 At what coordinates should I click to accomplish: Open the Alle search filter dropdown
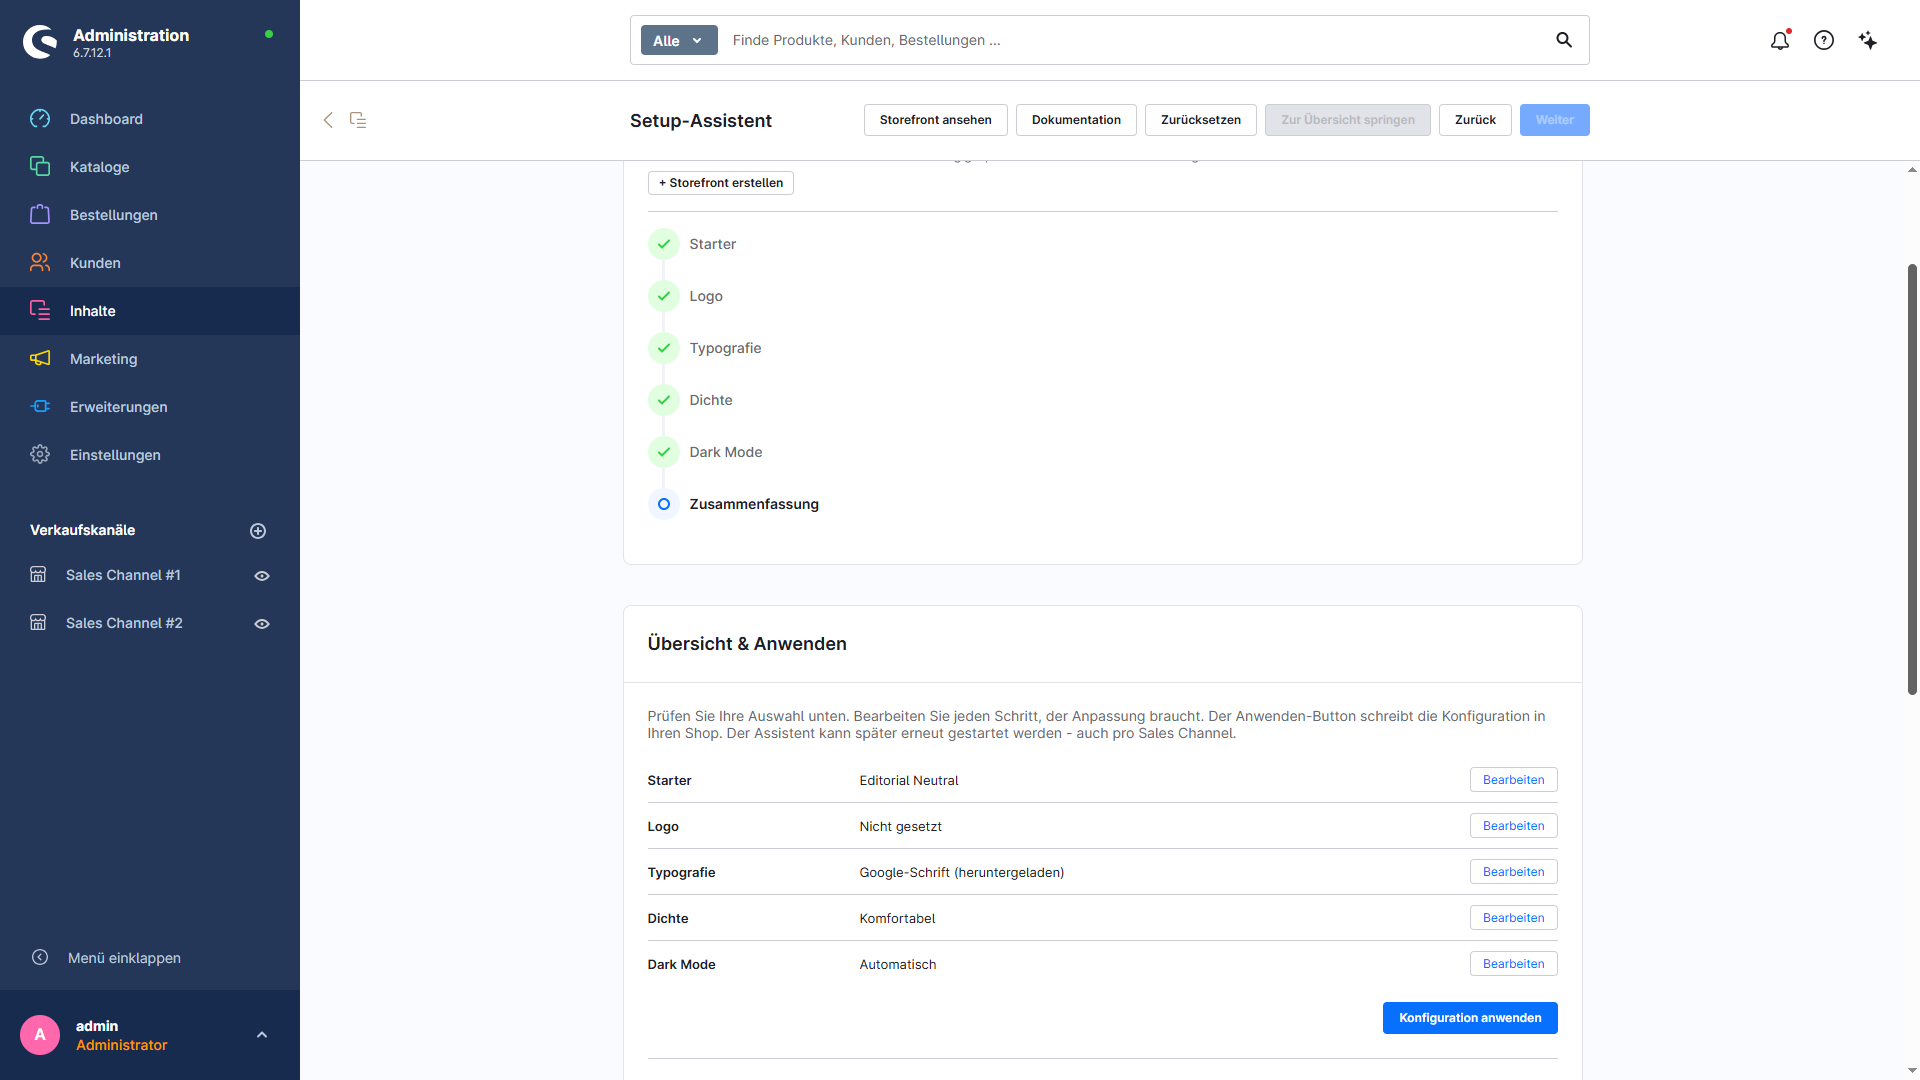pos(679,40)
